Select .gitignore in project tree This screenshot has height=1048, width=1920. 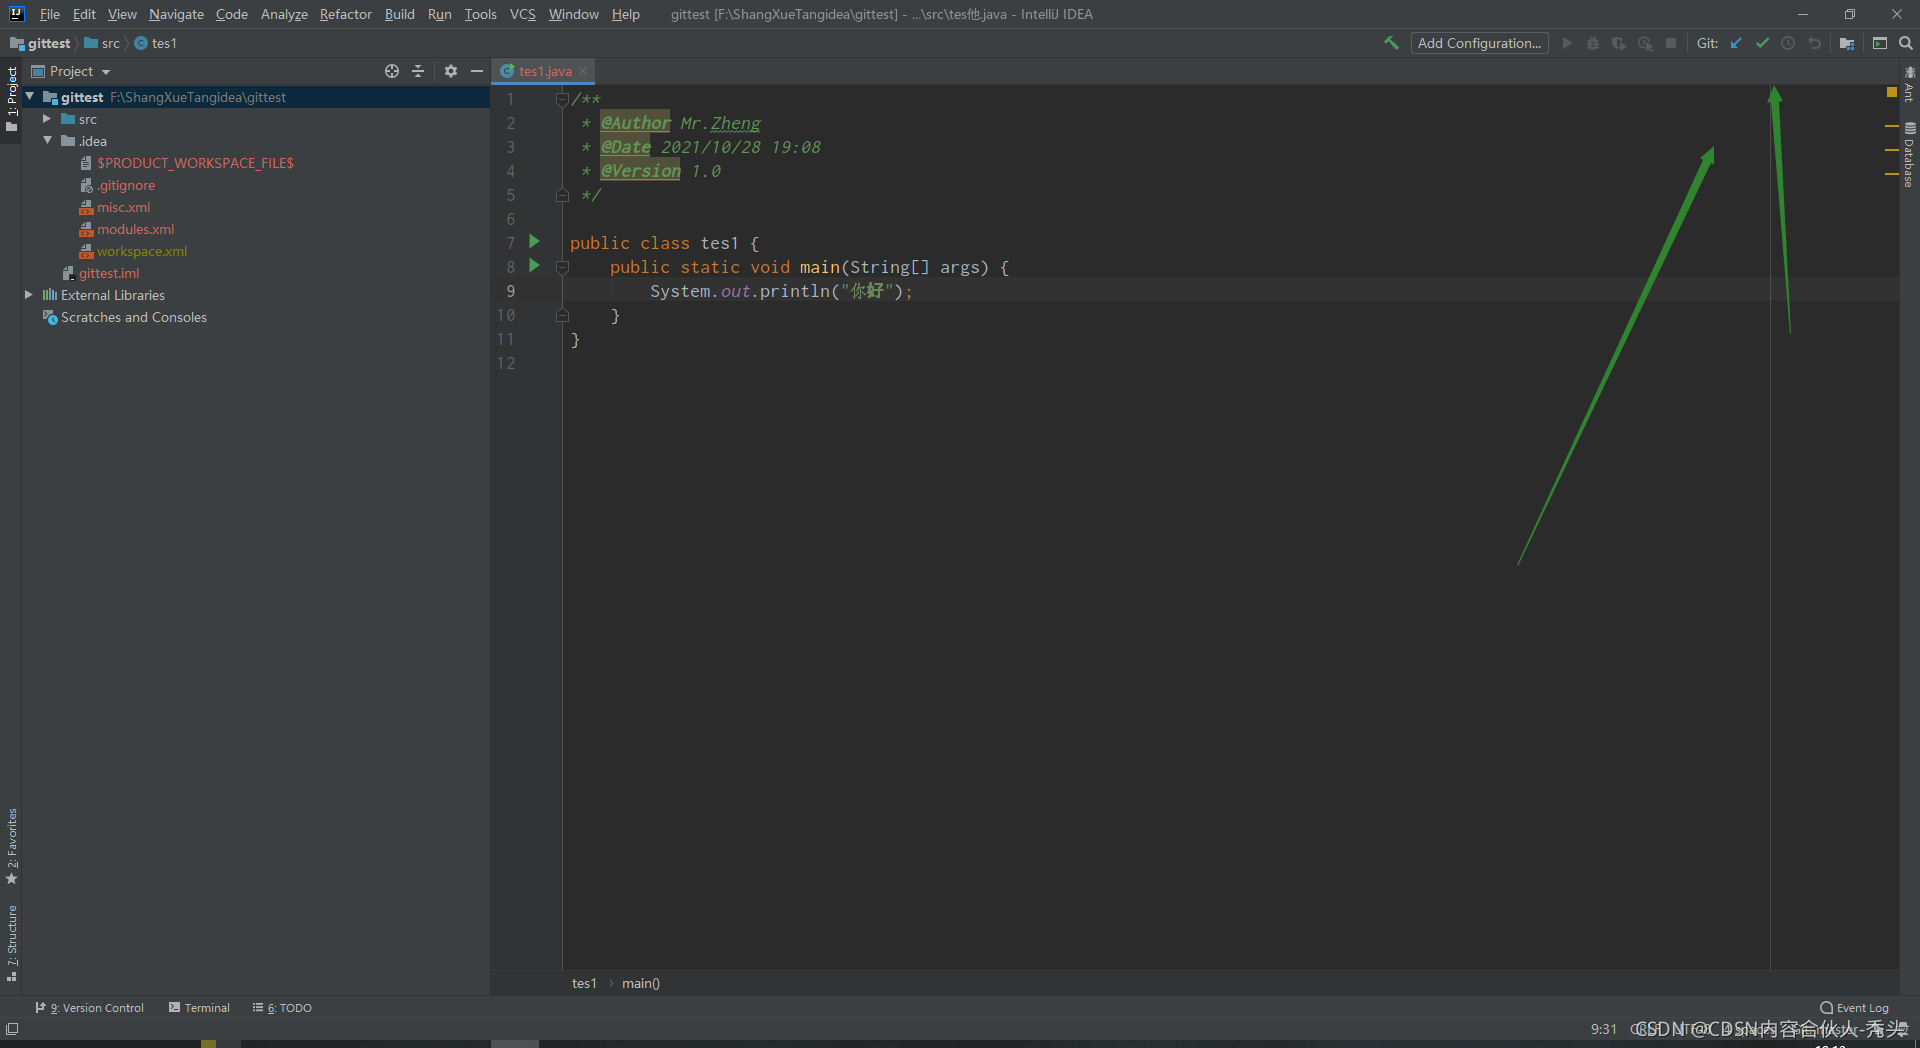tap(125, 185)
